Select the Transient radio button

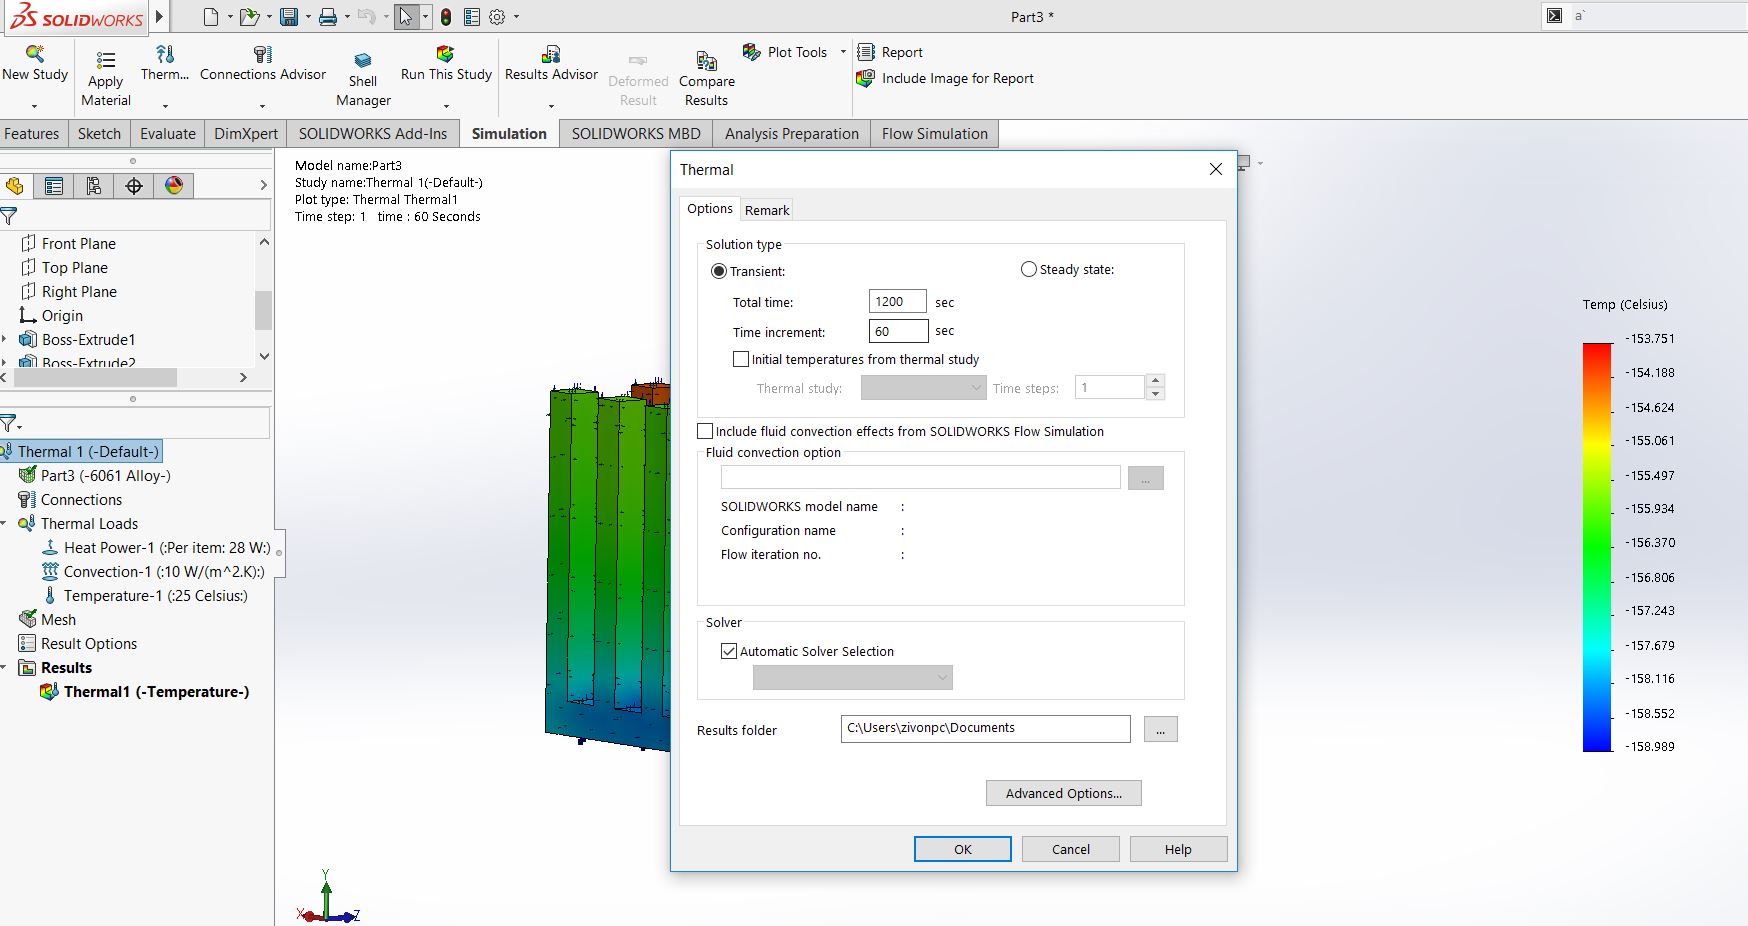point(718,271)
